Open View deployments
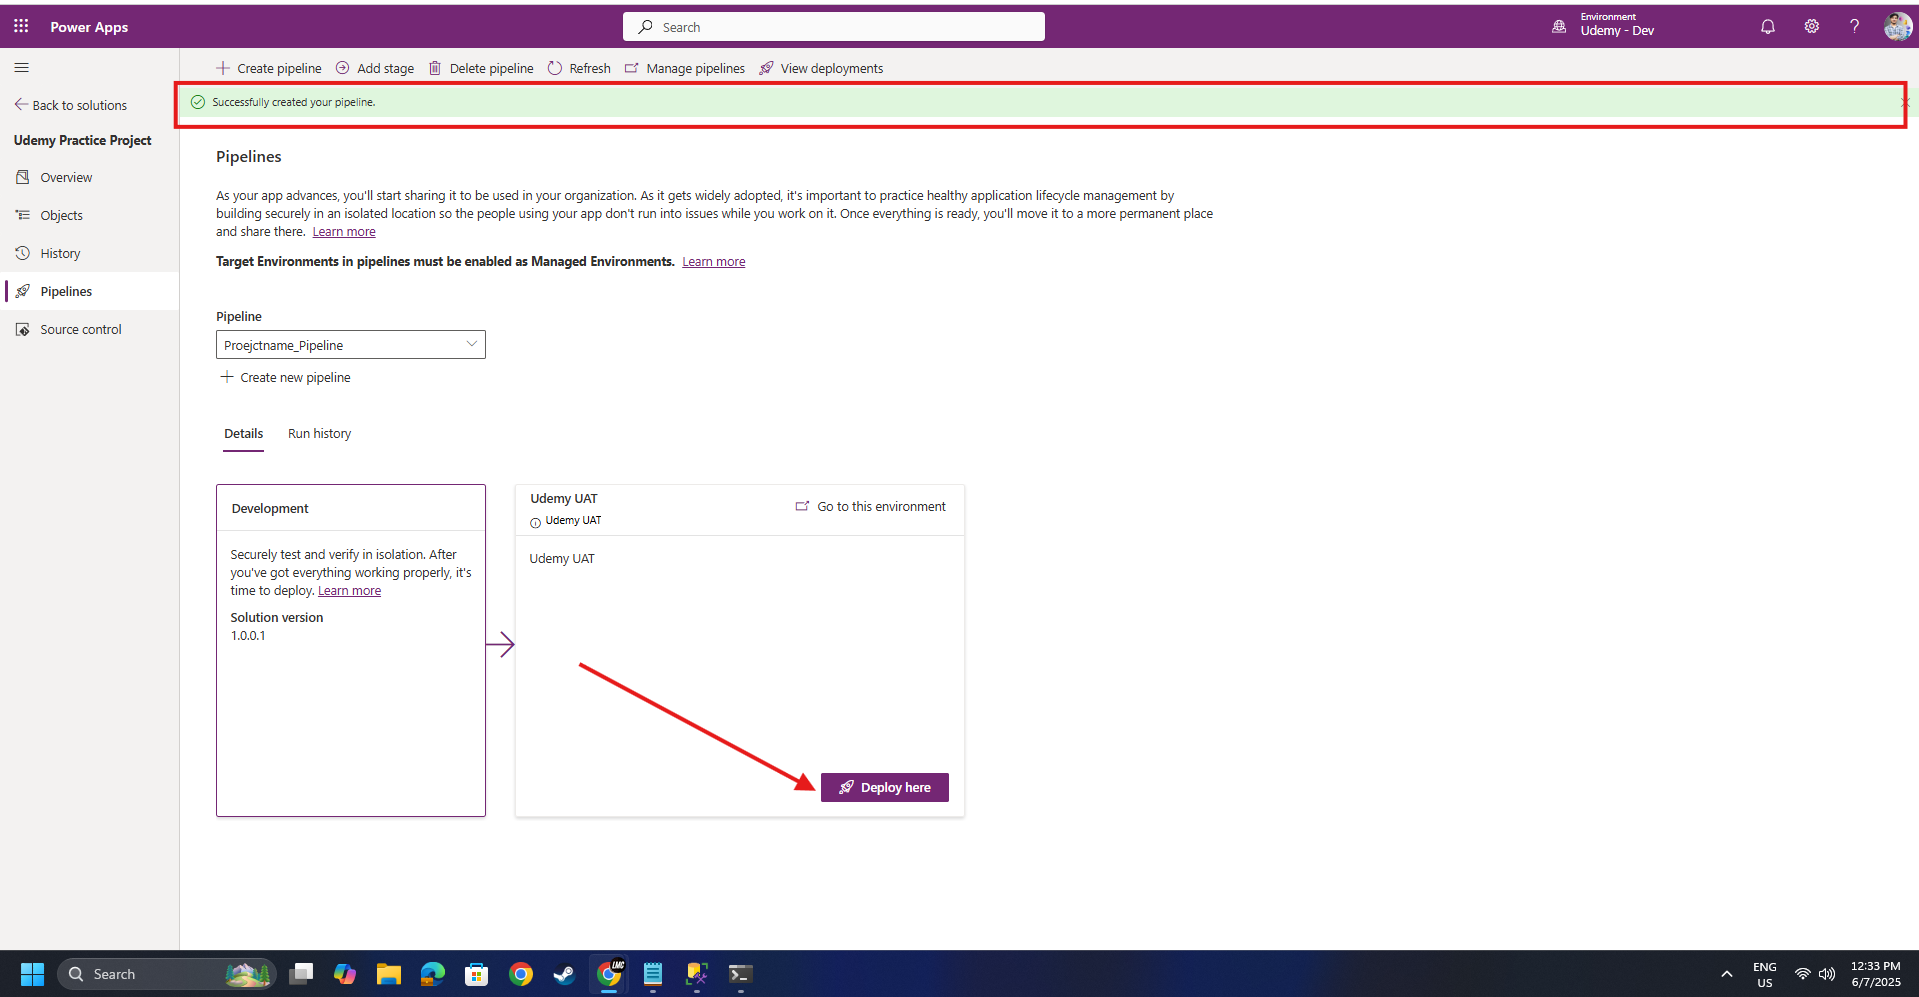This screenshot has width=1919, height=997. (x=821, y=68)
